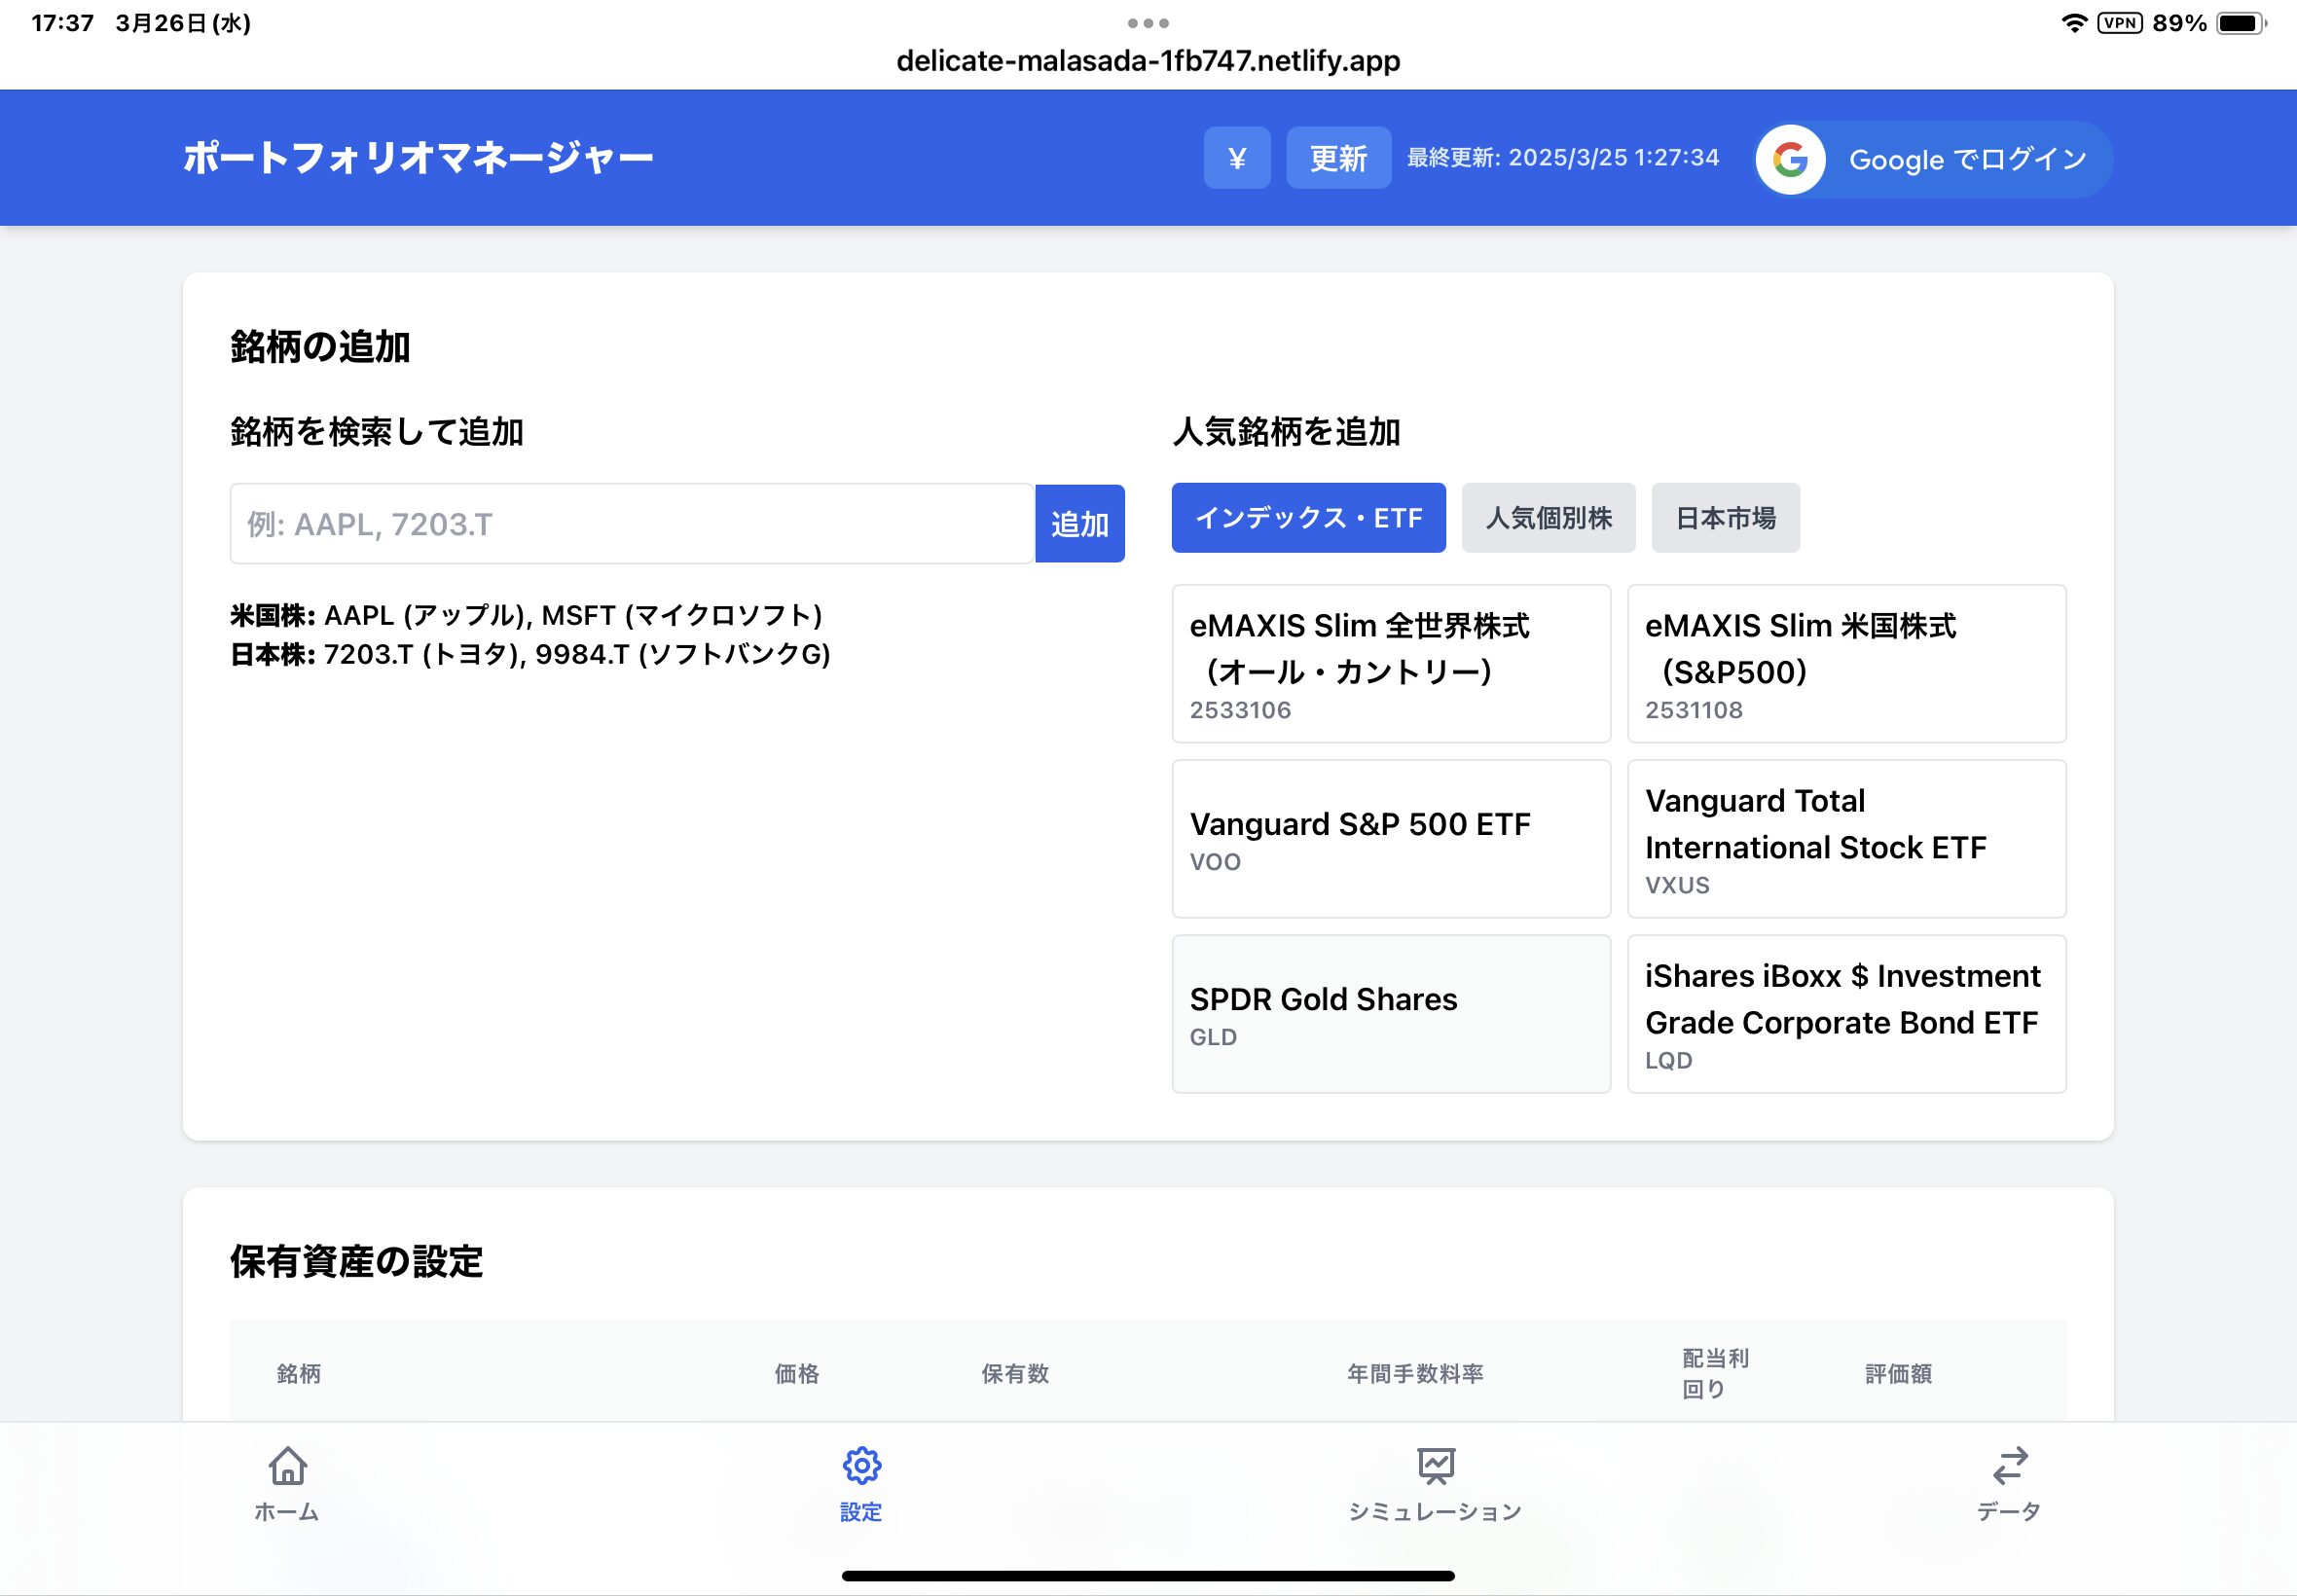Focus the ticker search field 例: AAPL, 7203.T
The height and width of the screenshot is (1596, 2297).
point(632,524)
